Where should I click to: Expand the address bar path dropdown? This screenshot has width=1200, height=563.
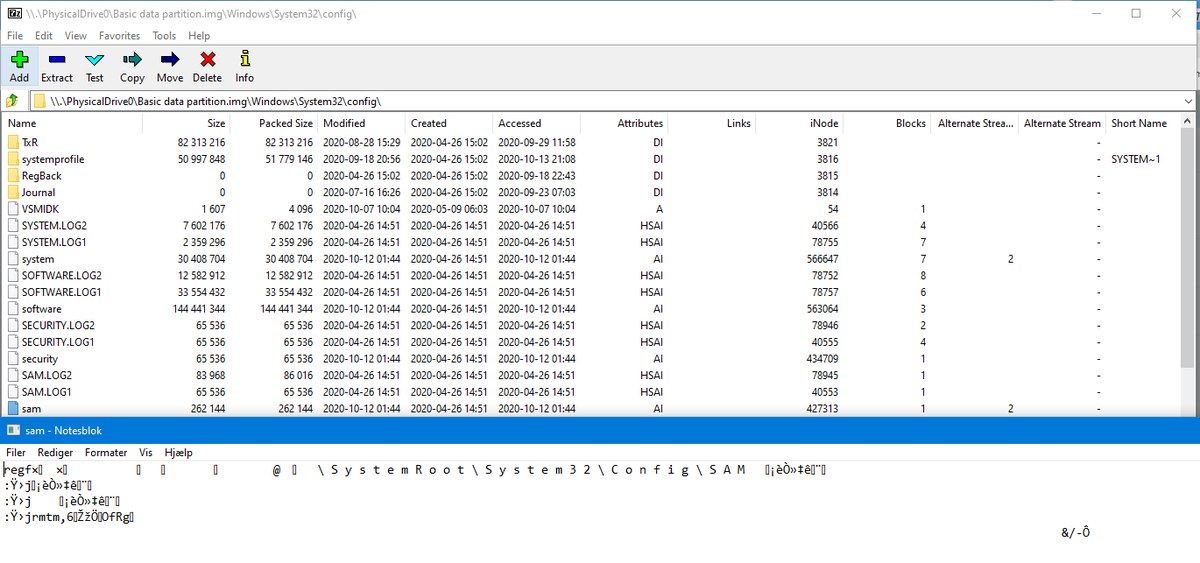(1186, 101)
